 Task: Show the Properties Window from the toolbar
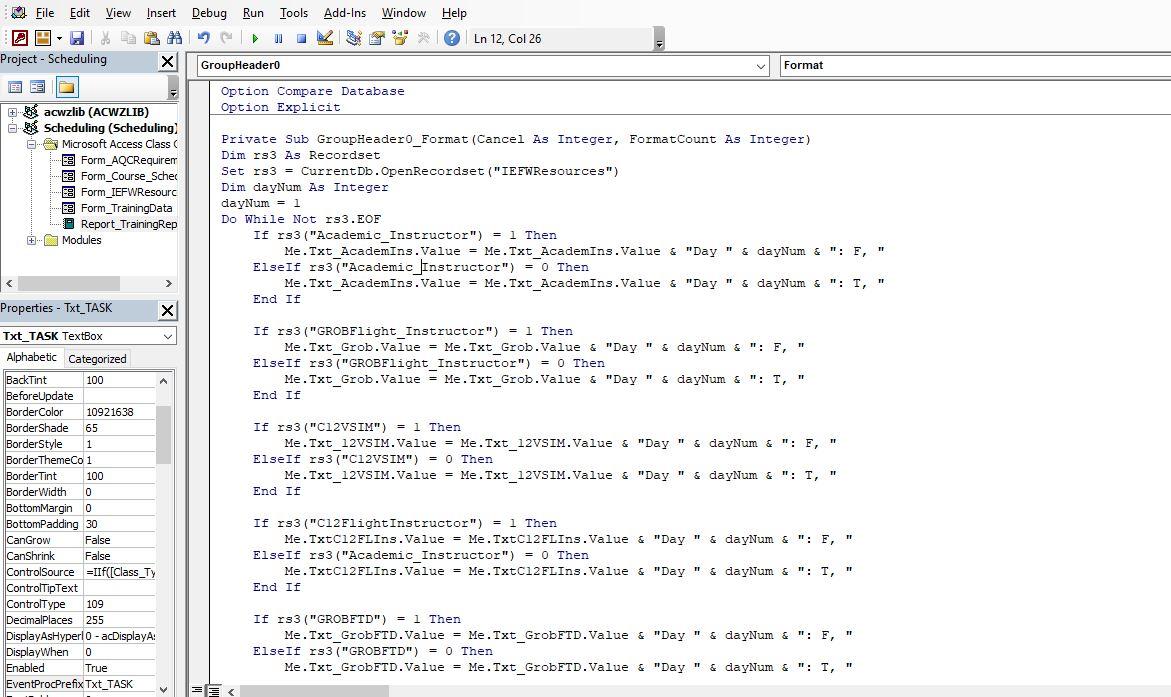pos(377,37)
